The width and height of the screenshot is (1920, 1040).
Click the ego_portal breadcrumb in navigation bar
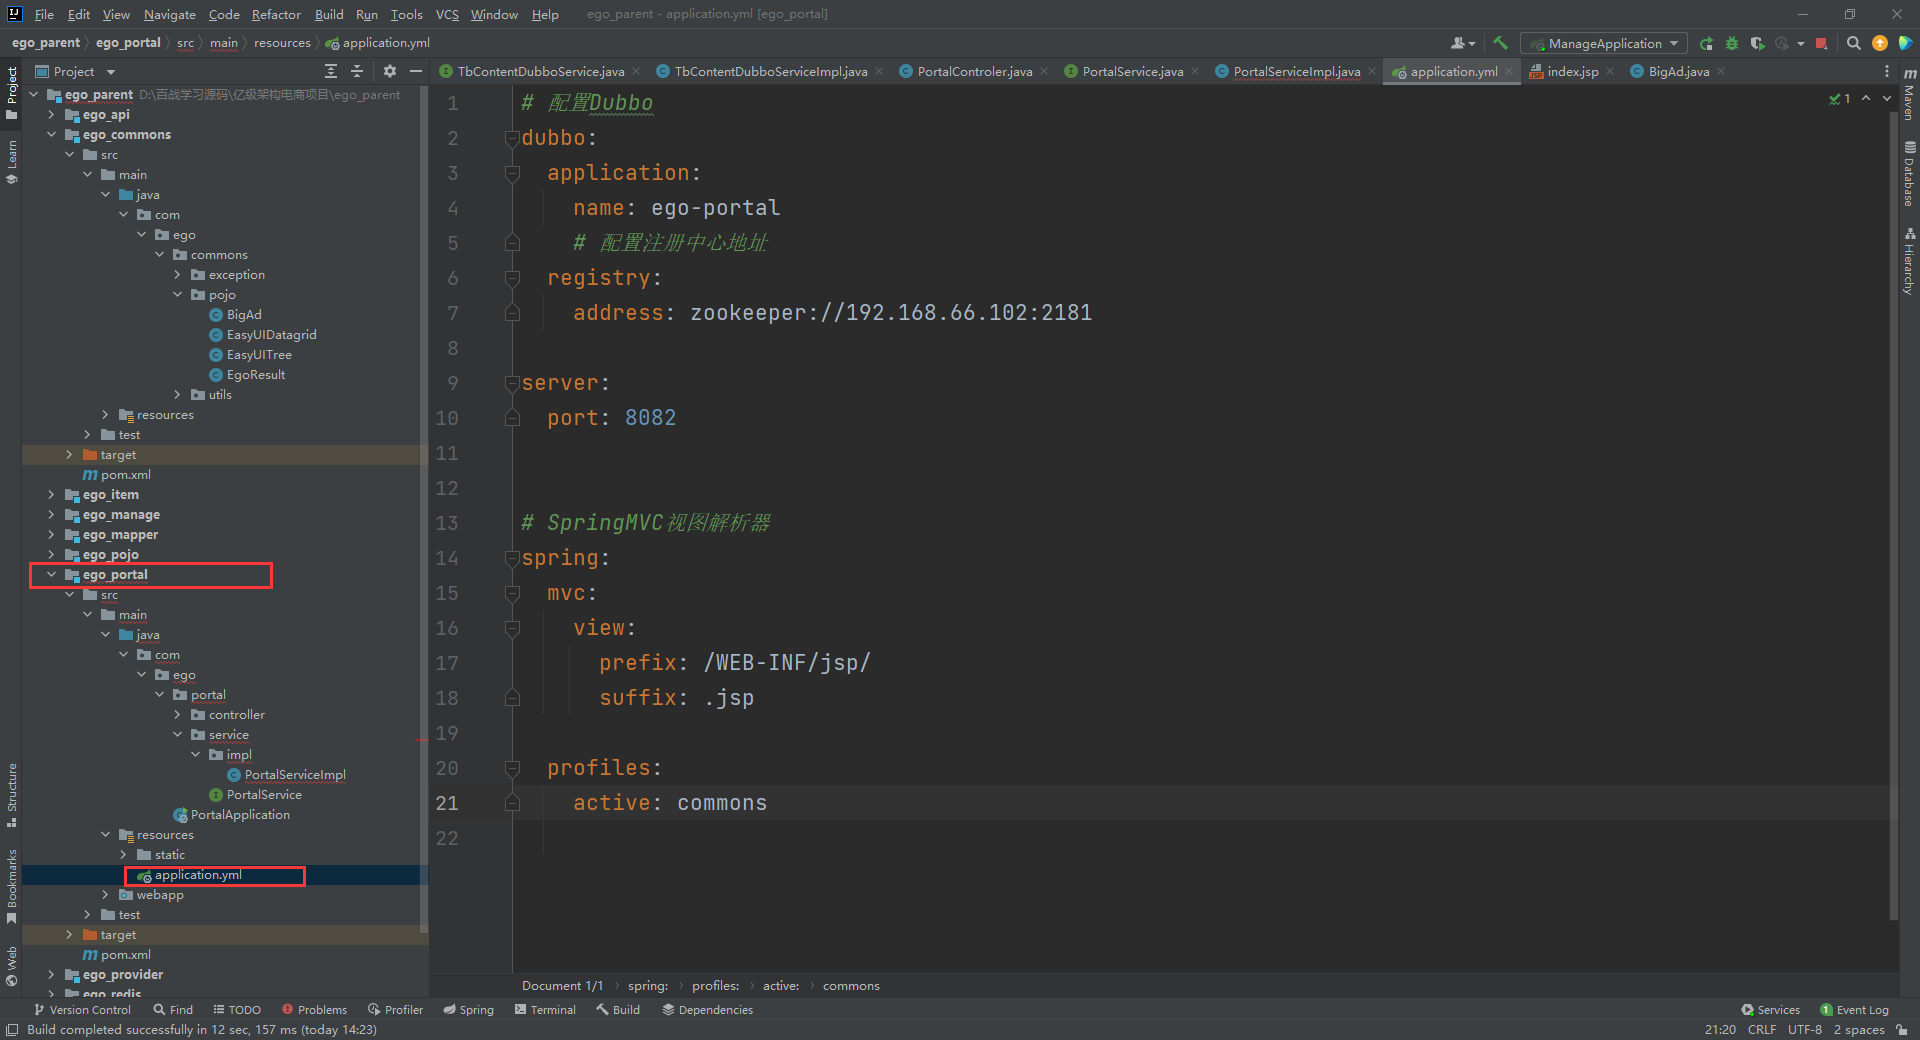click(x=128, y=43)
